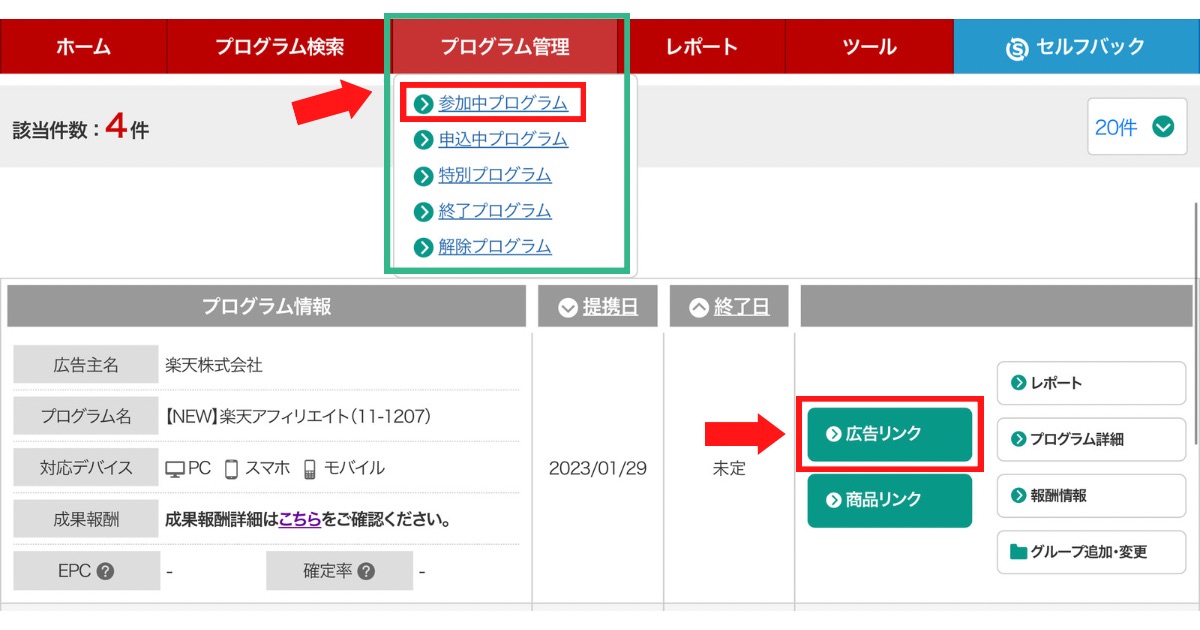Click the 広告主名 row label
The width and height of the screenshot is (1200, 630).
tap(86, 365)
